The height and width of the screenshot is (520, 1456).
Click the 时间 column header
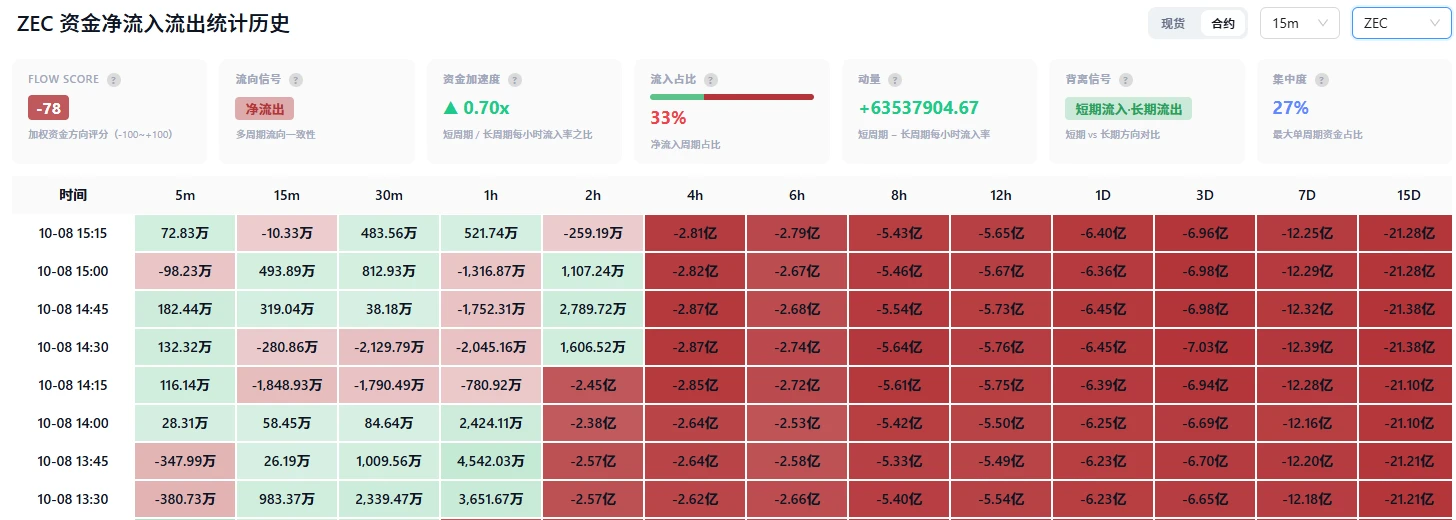click(x=73, y=195)
